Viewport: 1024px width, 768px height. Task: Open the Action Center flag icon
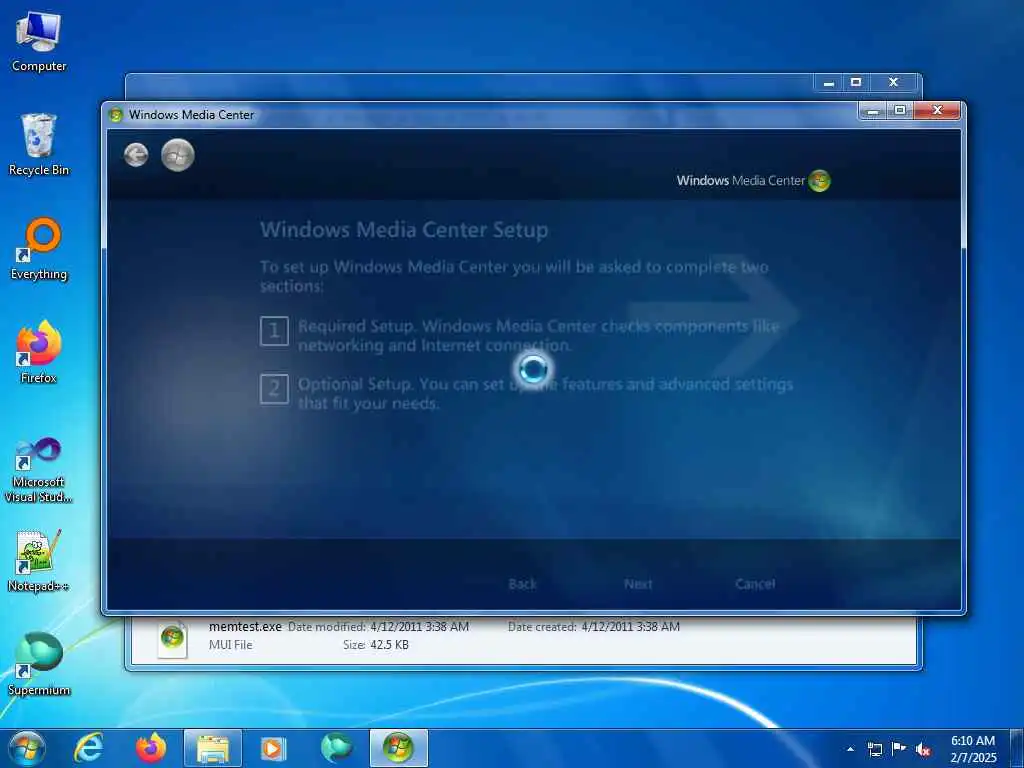pyautogui.click(x=899, y=749)
